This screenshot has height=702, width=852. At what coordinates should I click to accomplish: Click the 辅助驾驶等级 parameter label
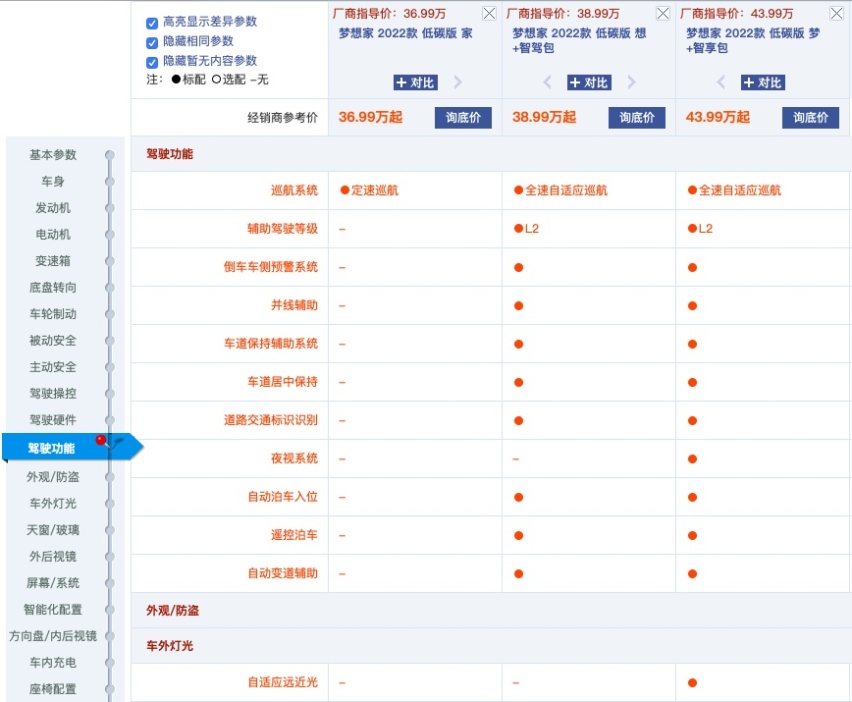point(283,229)
